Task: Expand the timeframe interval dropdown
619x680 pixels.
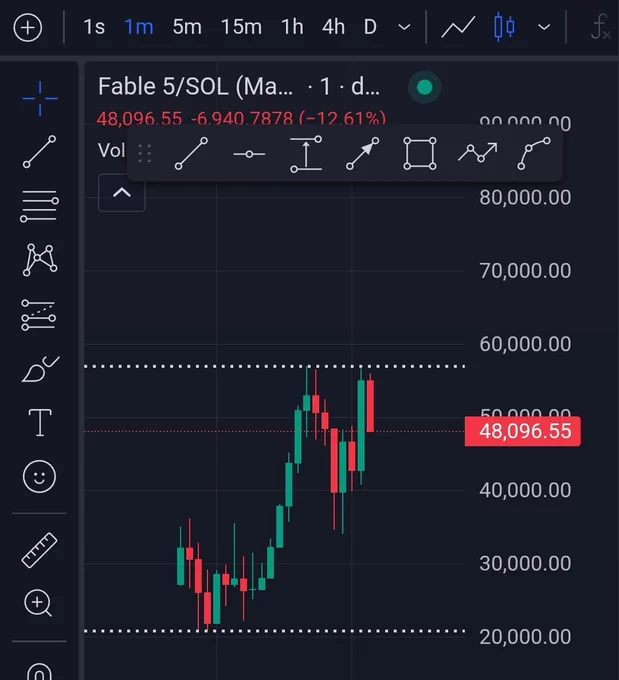Action: [404, 27]
